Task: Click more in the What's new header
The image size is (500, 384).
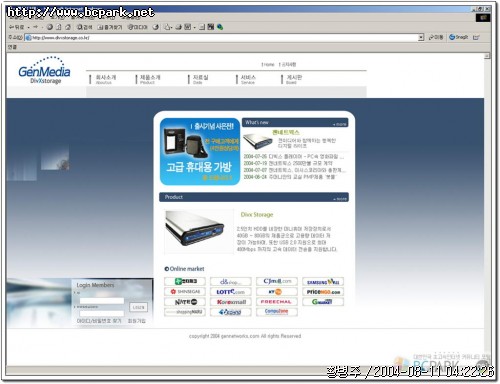Action: tap(340, 124)
